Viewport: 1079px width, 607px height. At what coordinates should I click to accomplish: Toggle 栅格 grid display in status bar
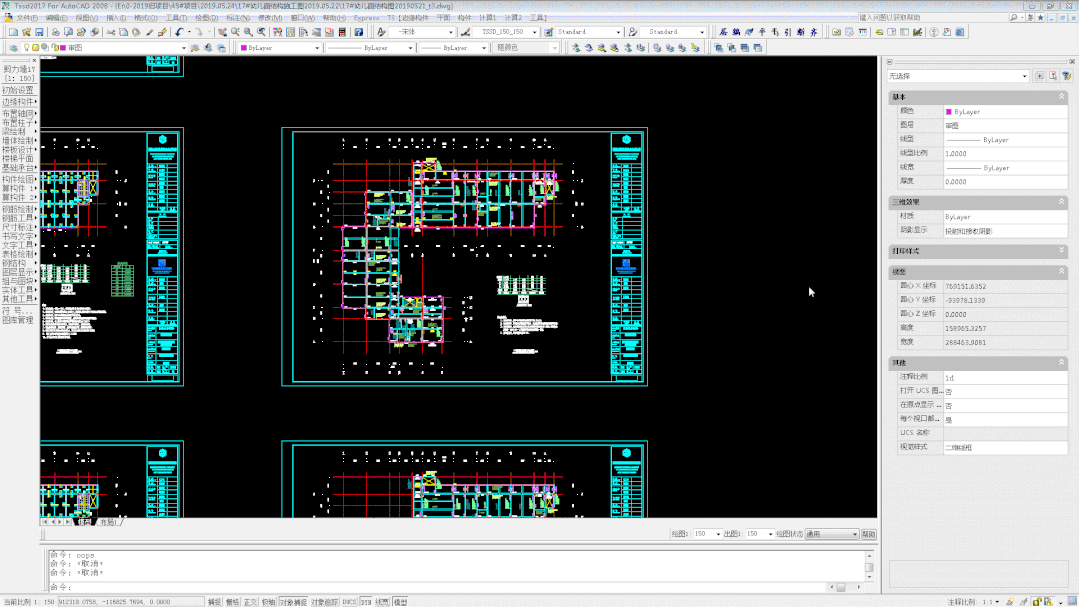tap(232, 602)
